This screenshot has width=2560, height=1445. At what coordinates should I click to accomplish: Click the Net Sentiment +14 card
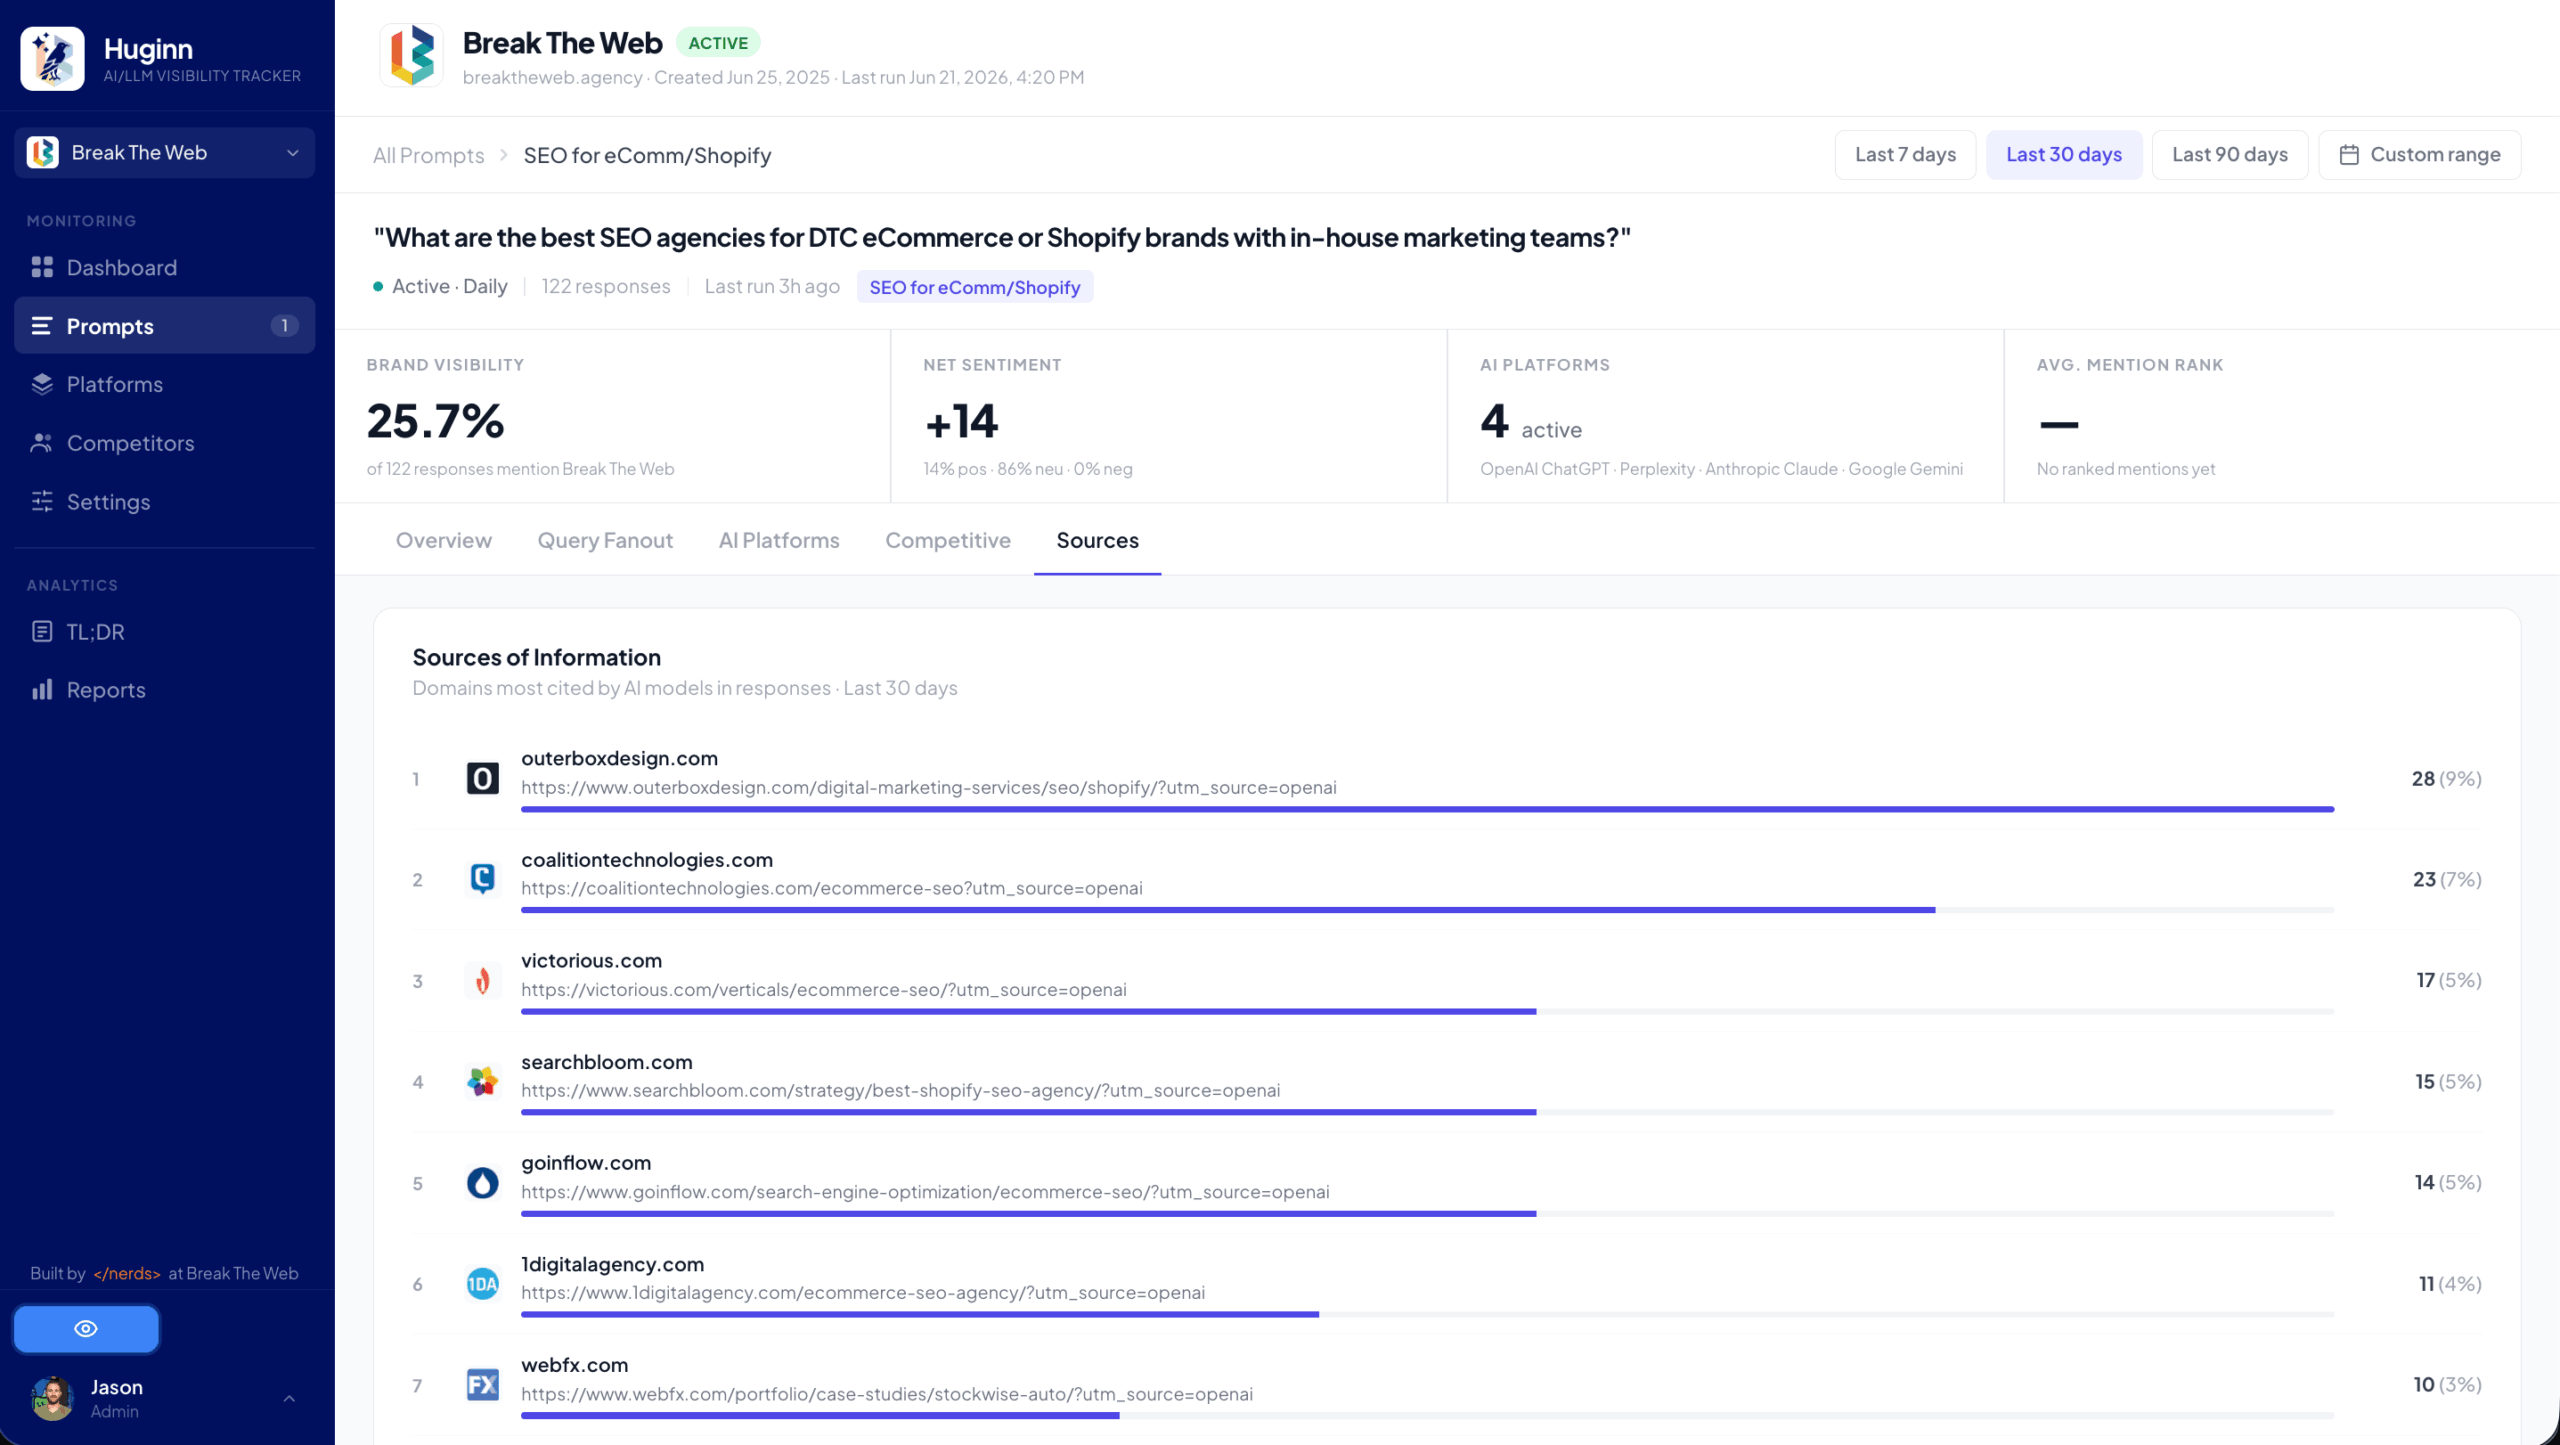coord(1169,416)
